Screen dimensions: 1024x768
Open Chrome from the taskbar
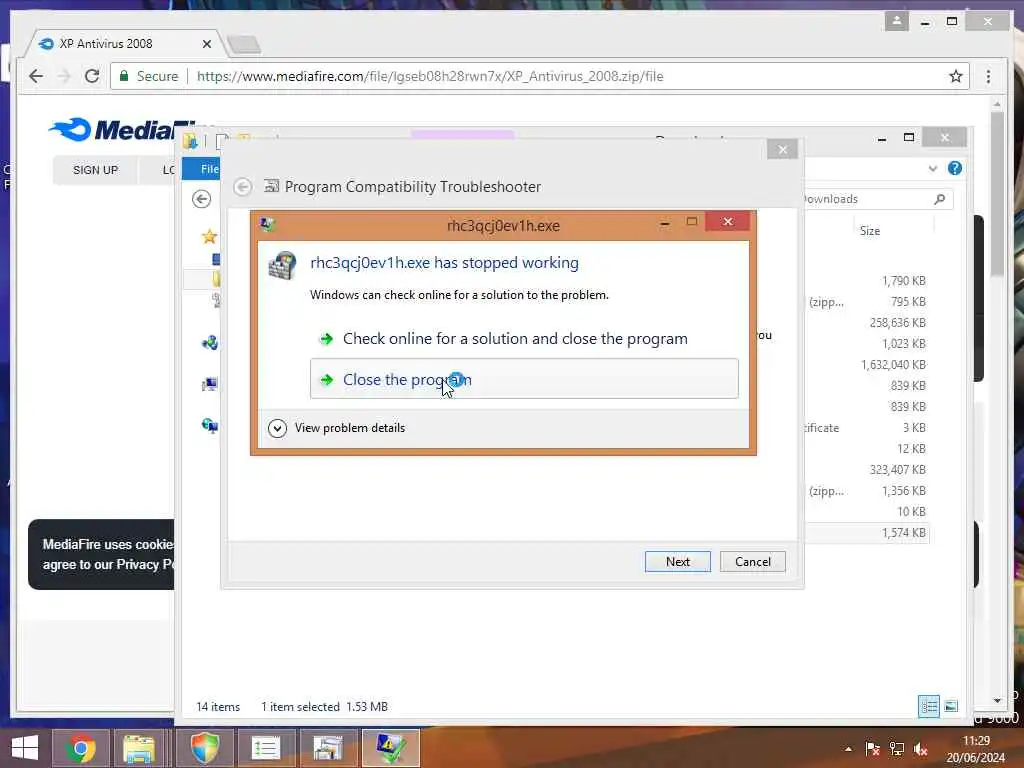(x=80, y=748)
